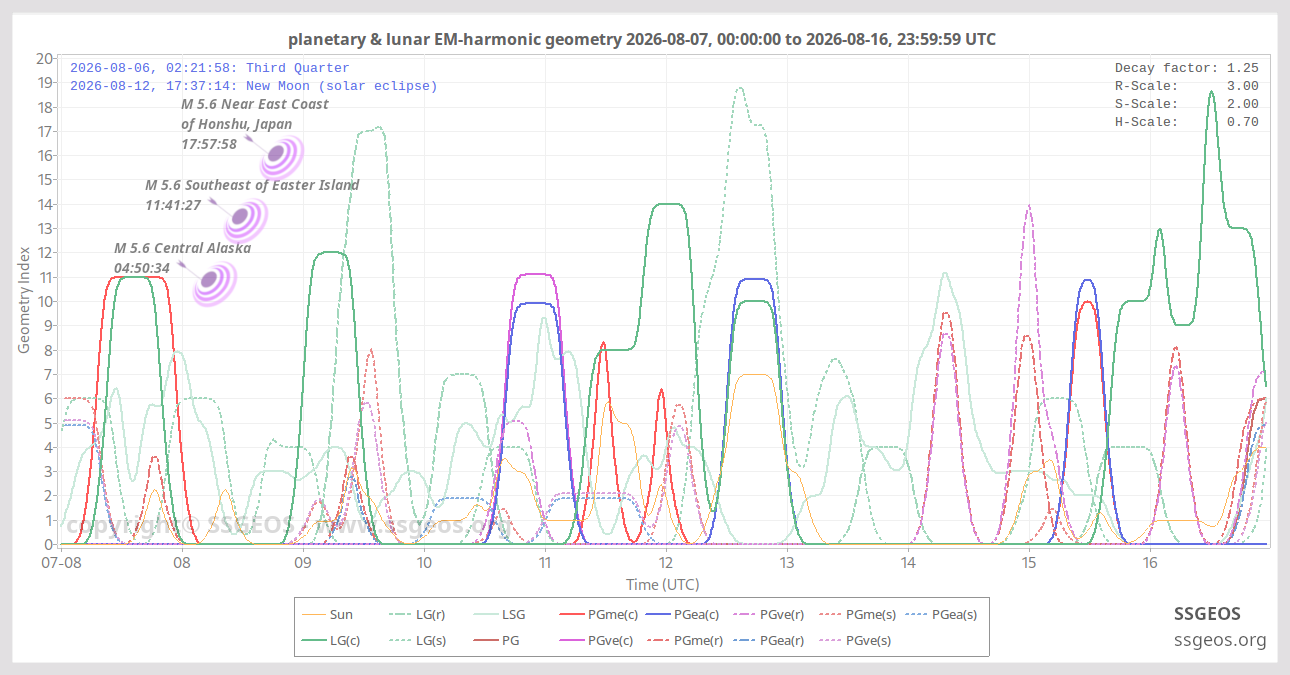The height and width of the screenshot is (675, 1290).
Task: Click the 13 x-axis date tick
Action: point(787,564)
